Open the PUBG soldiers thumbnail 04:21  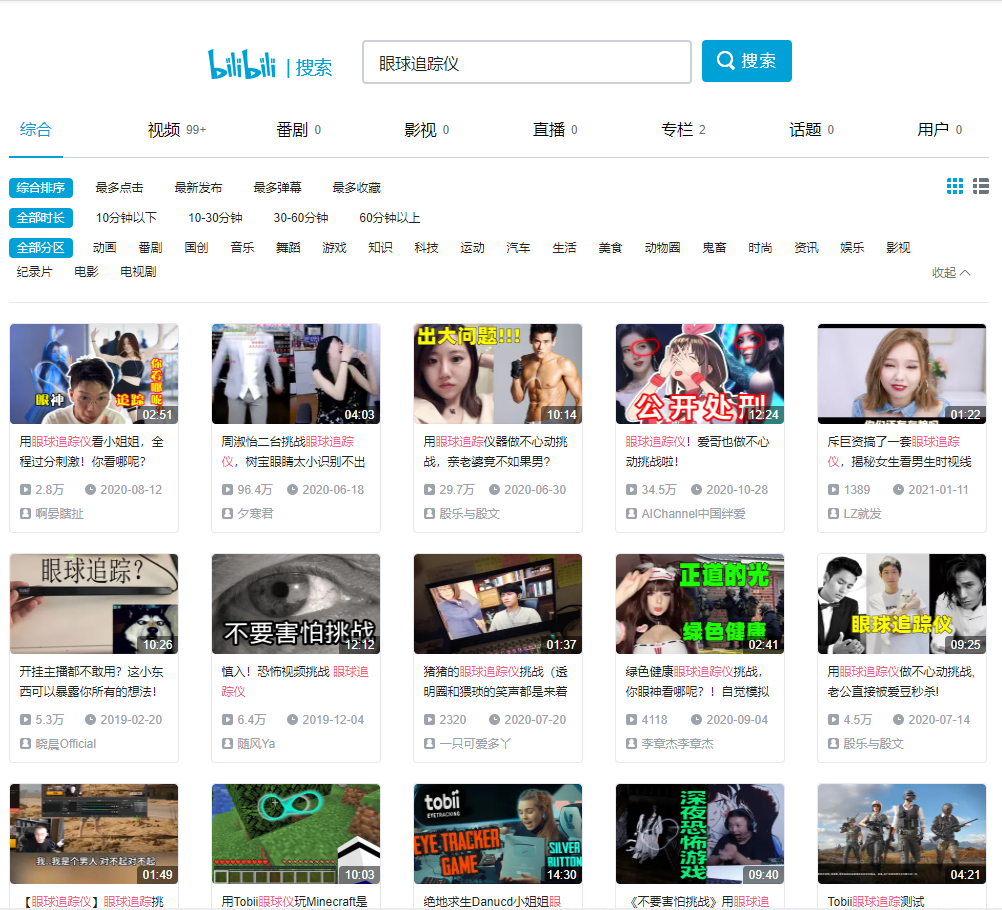(902, 834)
